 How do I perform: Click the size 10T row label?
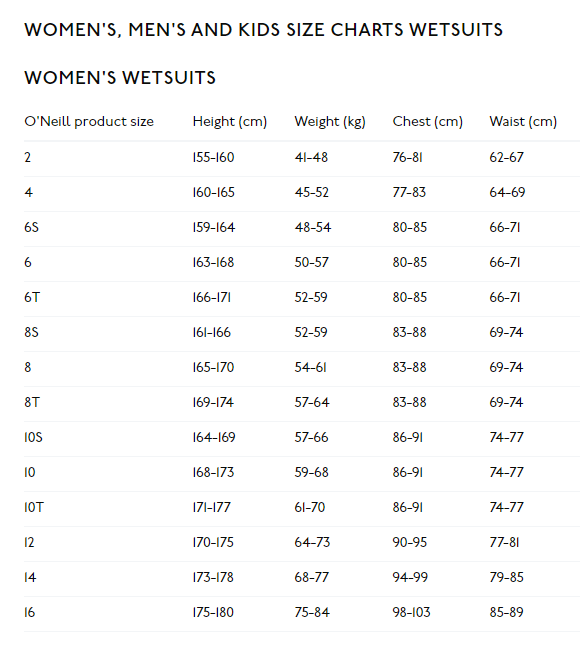34,507
